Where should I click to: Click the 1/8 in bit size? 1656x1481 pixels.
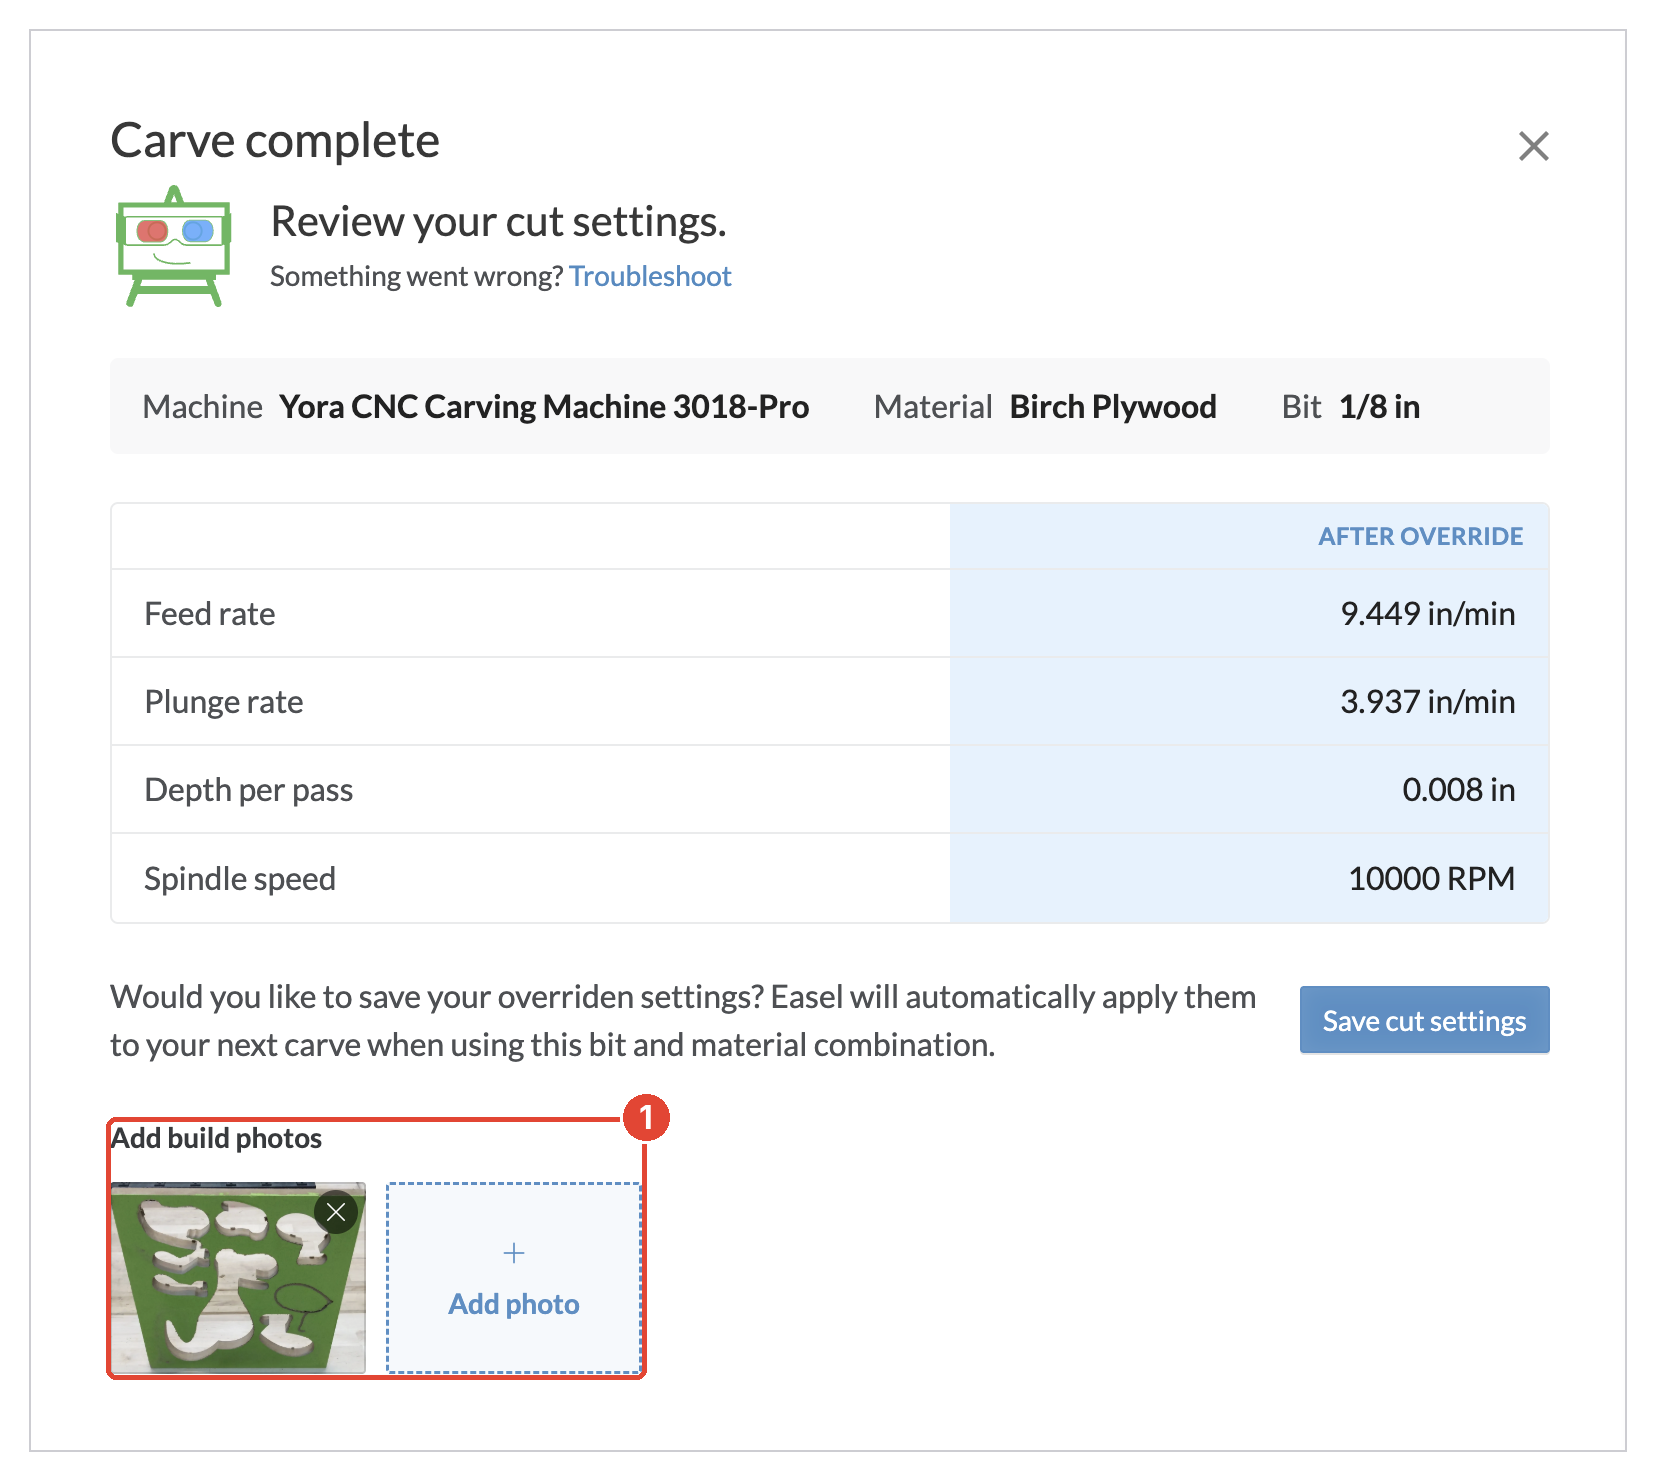(x=1379, y=406)
